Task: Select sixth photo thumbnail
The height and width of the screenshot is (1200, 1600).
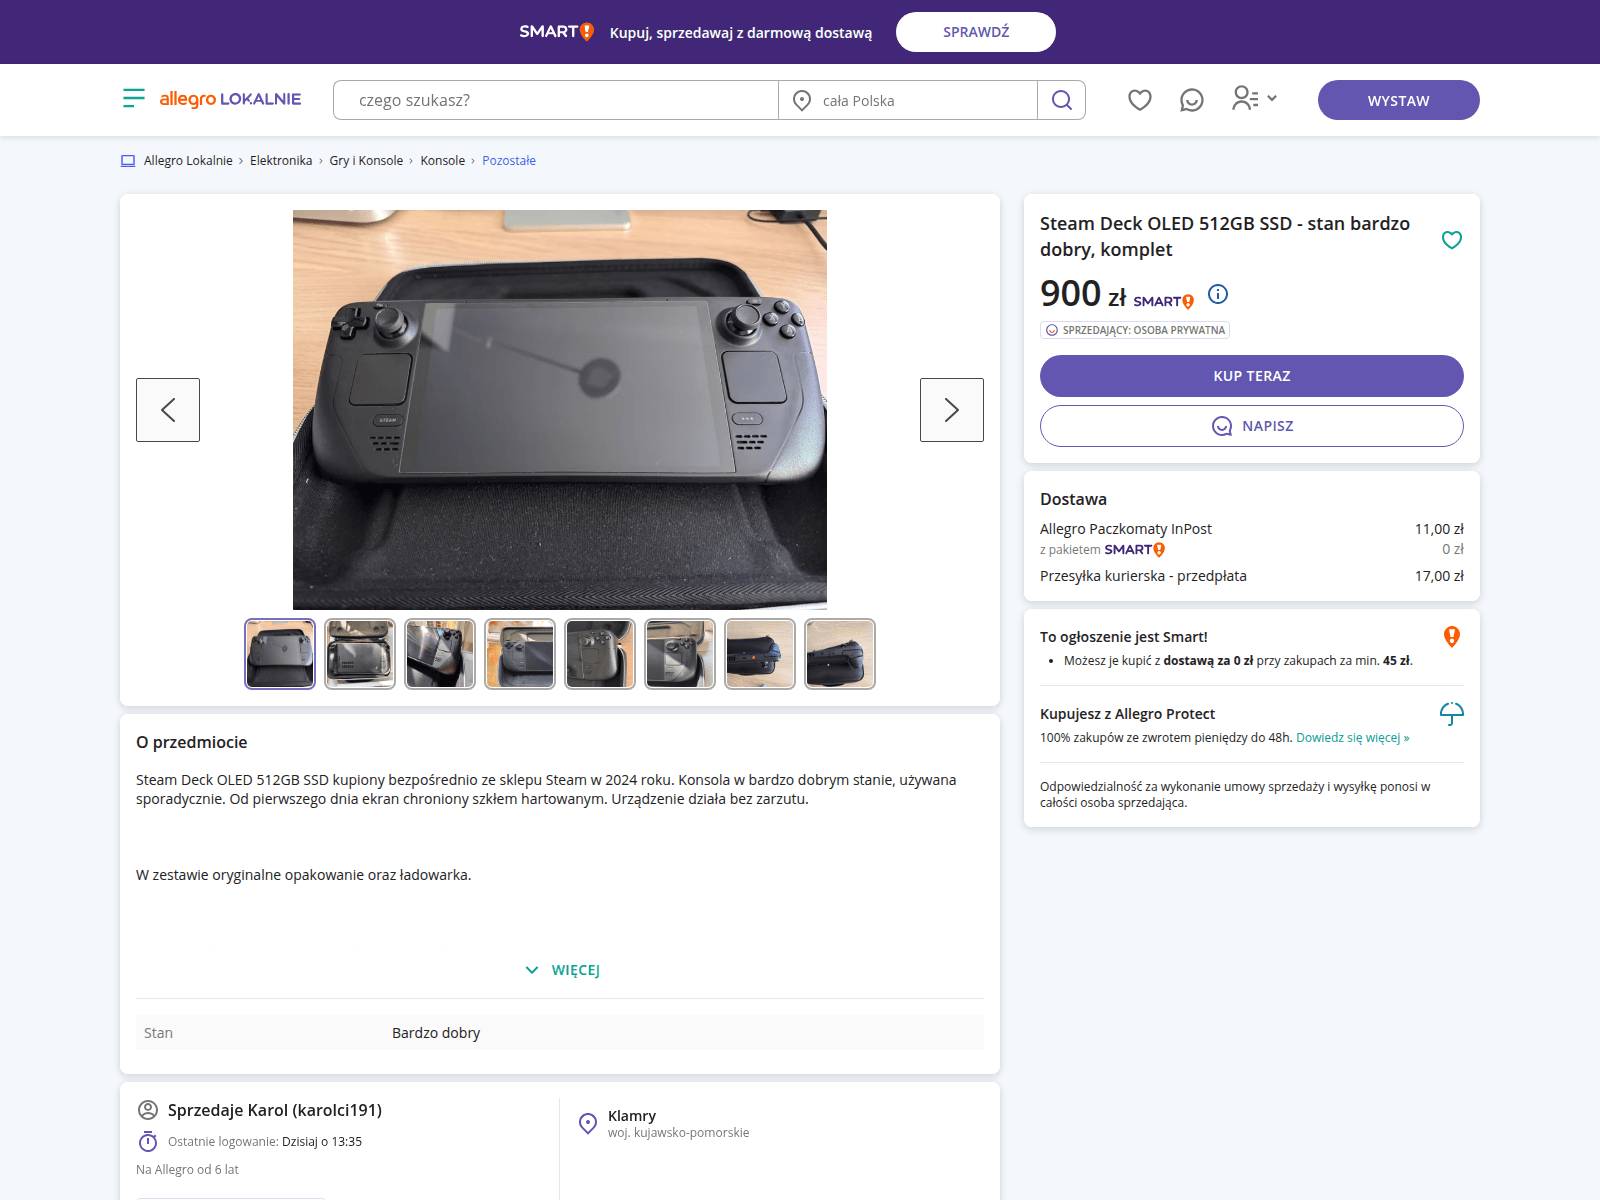Action: 680,654
